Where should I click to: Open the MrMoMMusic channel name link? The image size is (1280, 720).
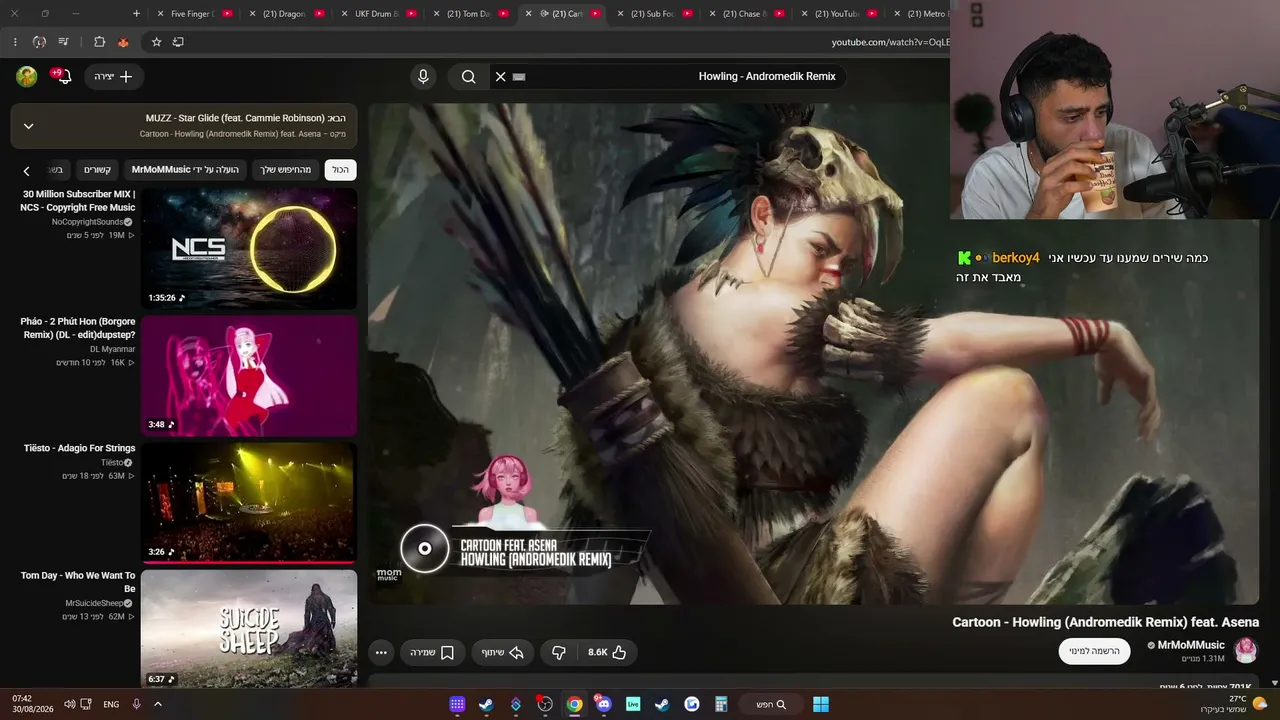(1191, 645)
